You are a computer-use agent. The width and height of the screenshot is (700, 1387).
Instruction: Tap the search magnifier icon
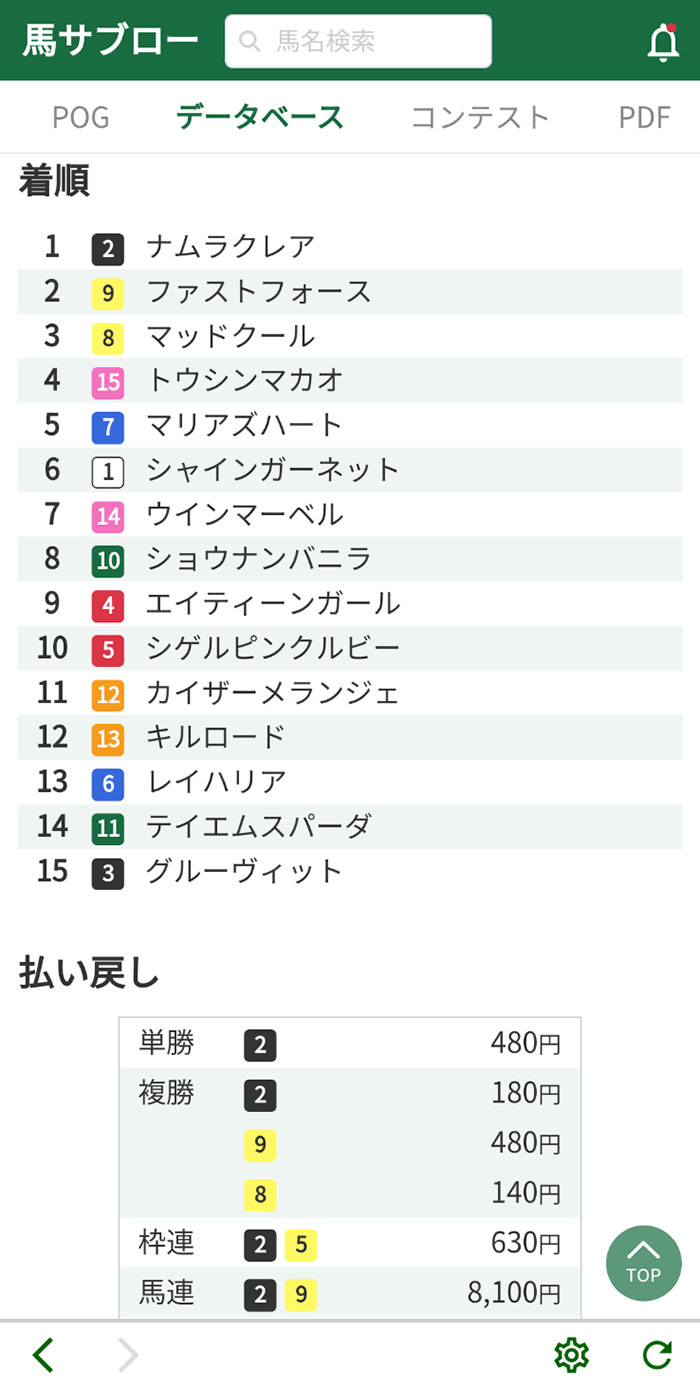pos(251,41)
